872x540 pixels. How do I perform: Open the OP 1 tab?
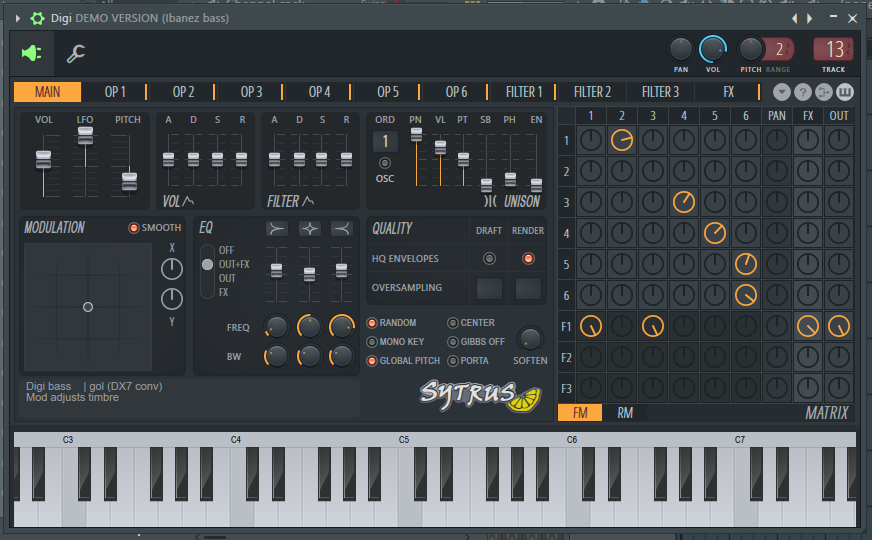click(x=115, y=92)
